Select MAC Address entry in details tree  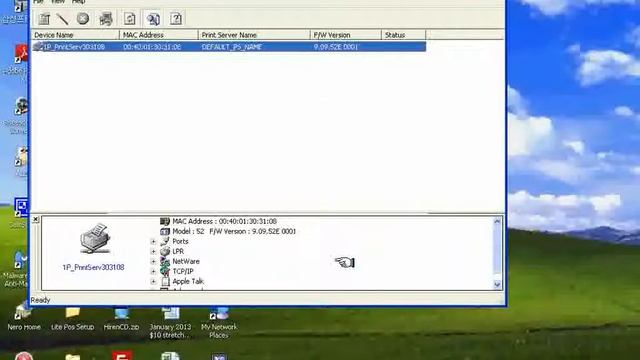pos(224,221)
